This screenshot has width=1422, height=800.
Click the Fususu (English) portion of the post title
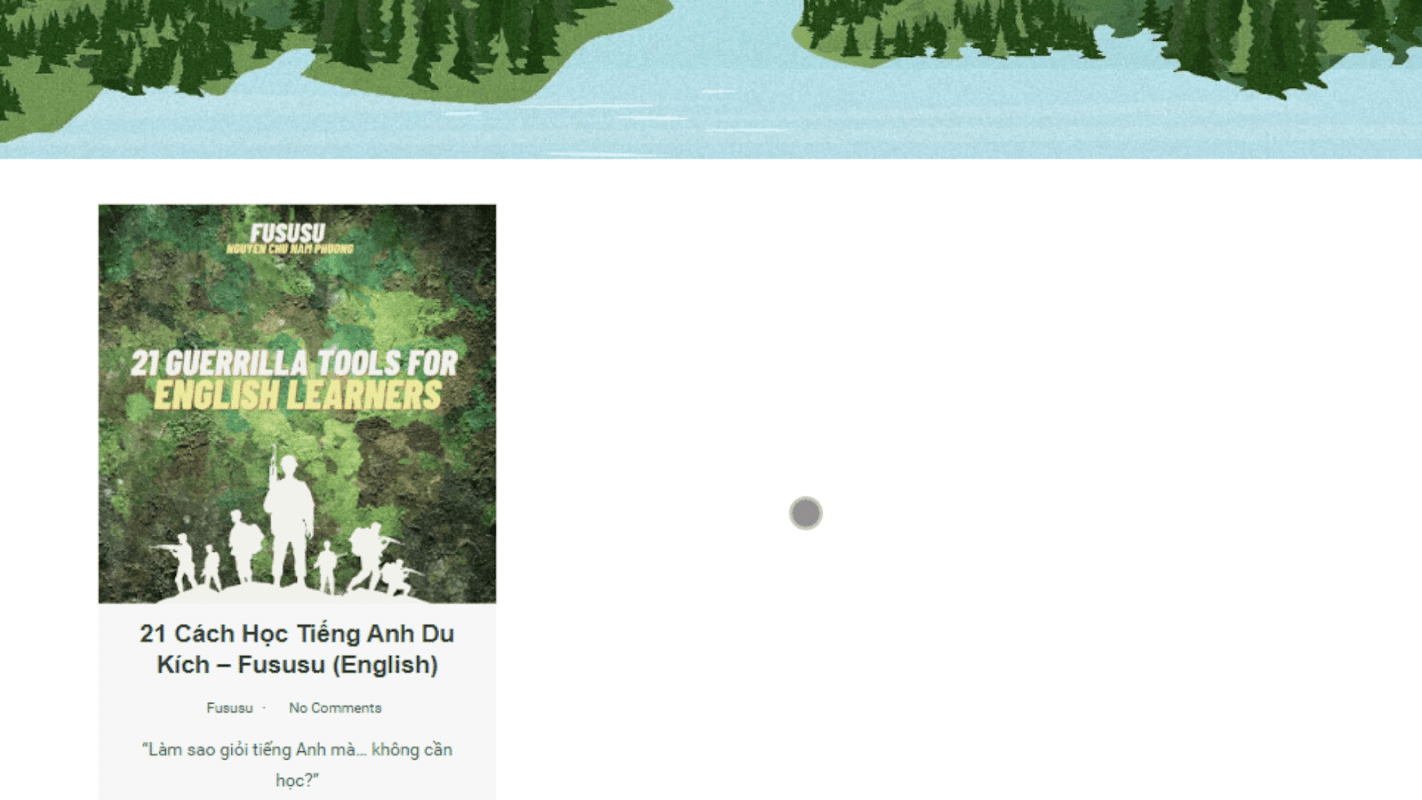click(x=338, y=665)
